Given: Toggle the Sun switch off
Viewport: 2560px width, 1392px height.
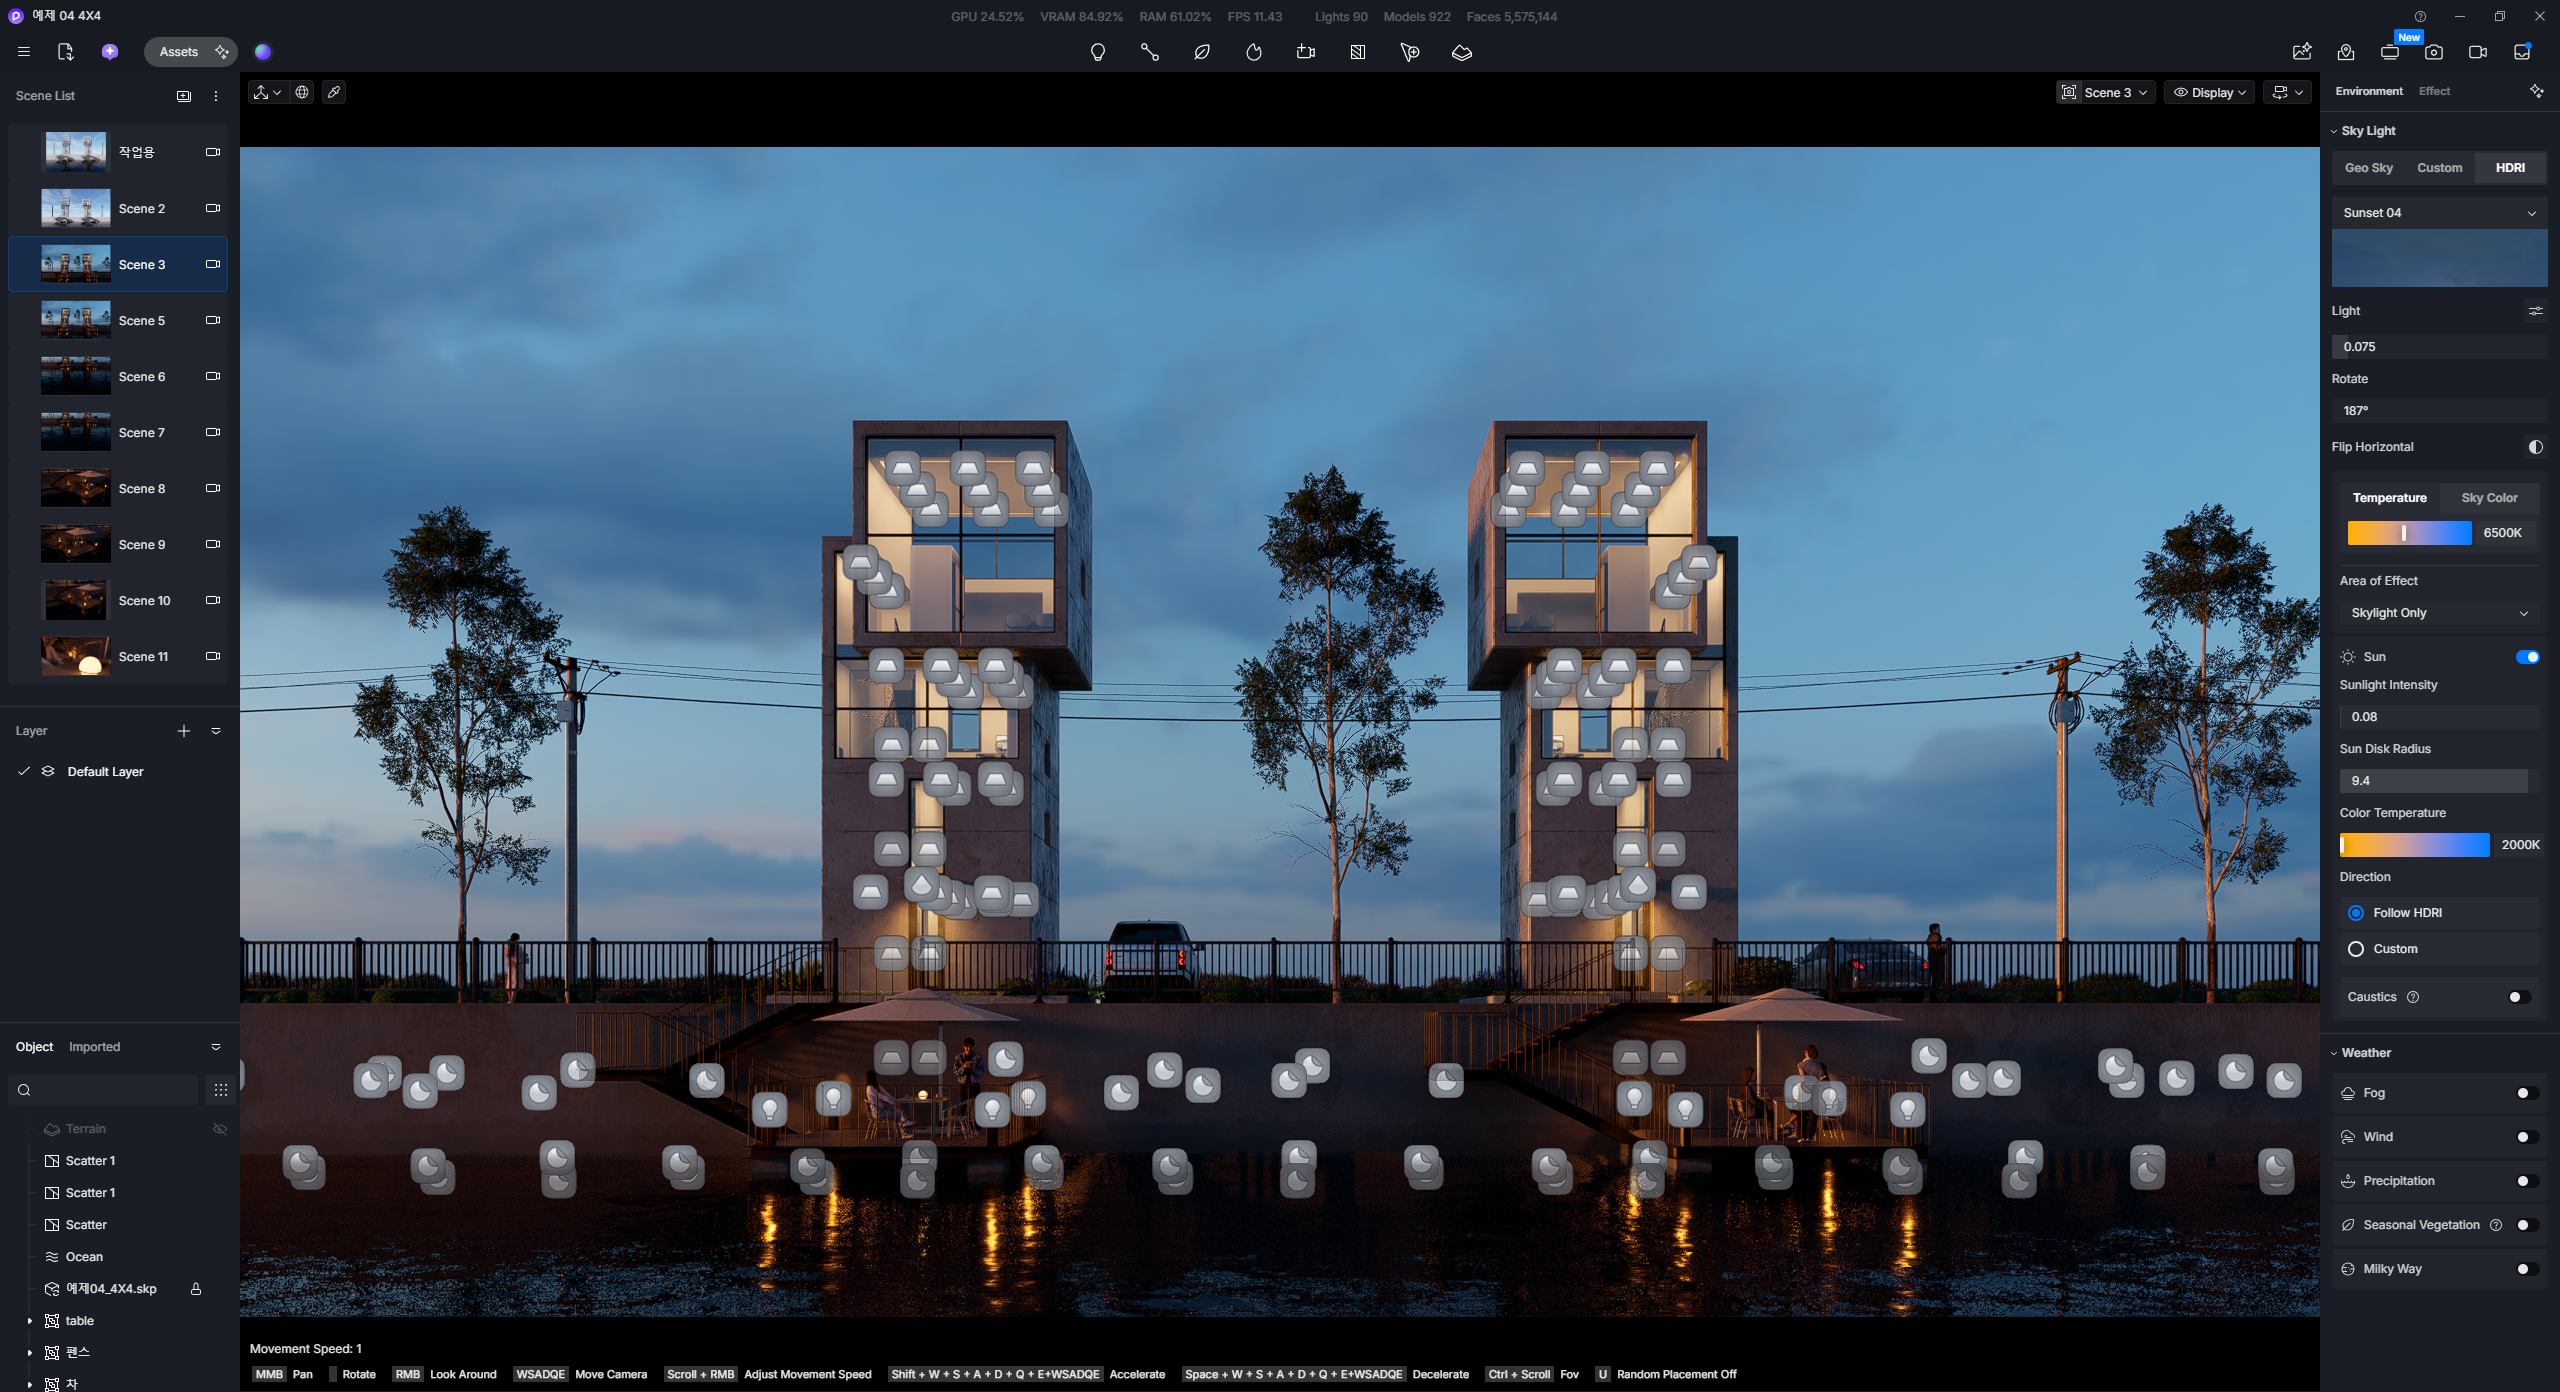Looking at the screenshot, I should pos(2527,657).
